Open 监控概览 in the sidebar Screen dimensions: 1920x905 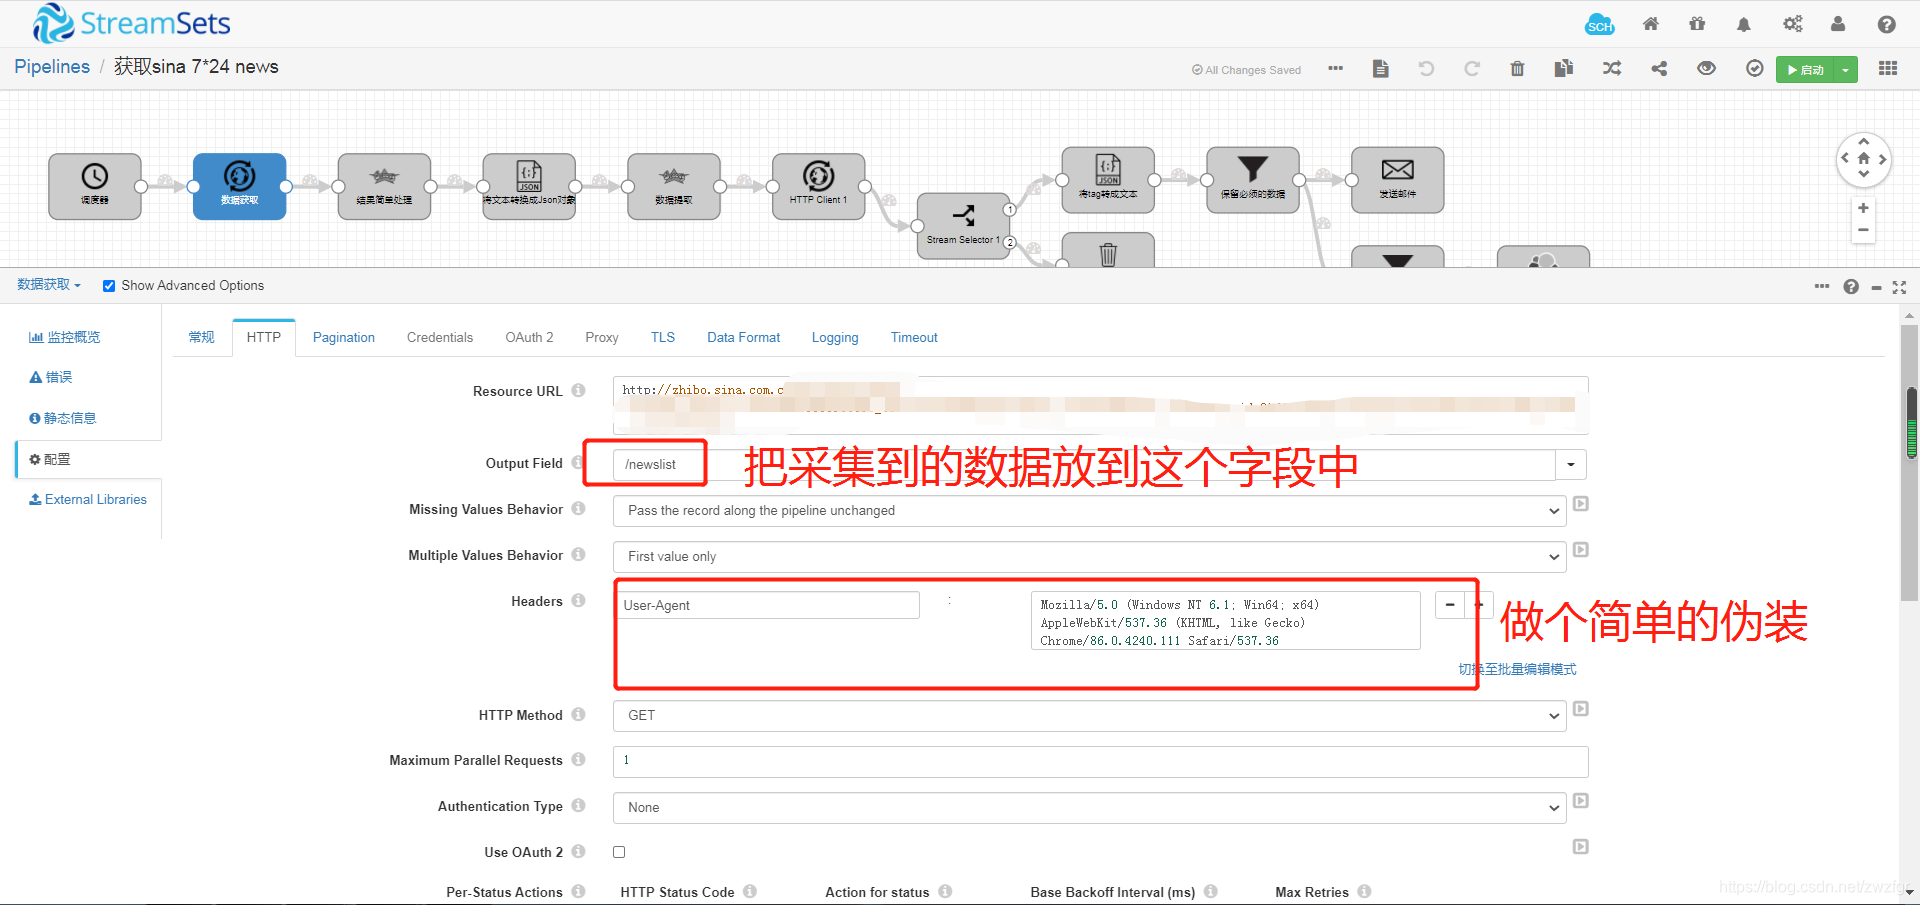(65, 337)
